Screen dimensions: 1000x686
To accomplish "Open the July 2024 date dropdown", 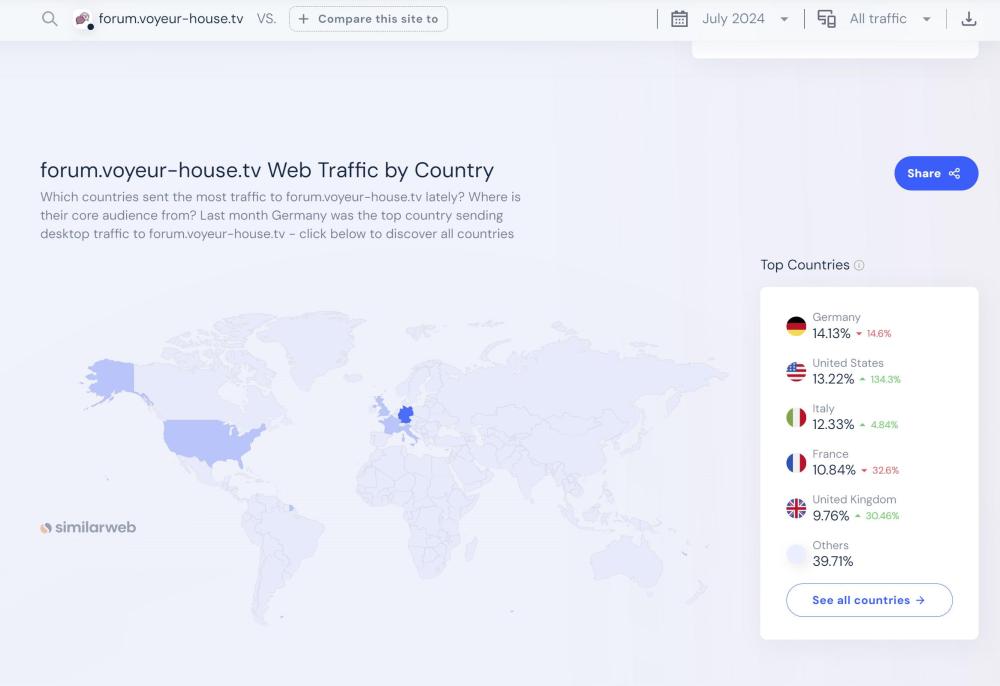I will click(x=745, y=19).
